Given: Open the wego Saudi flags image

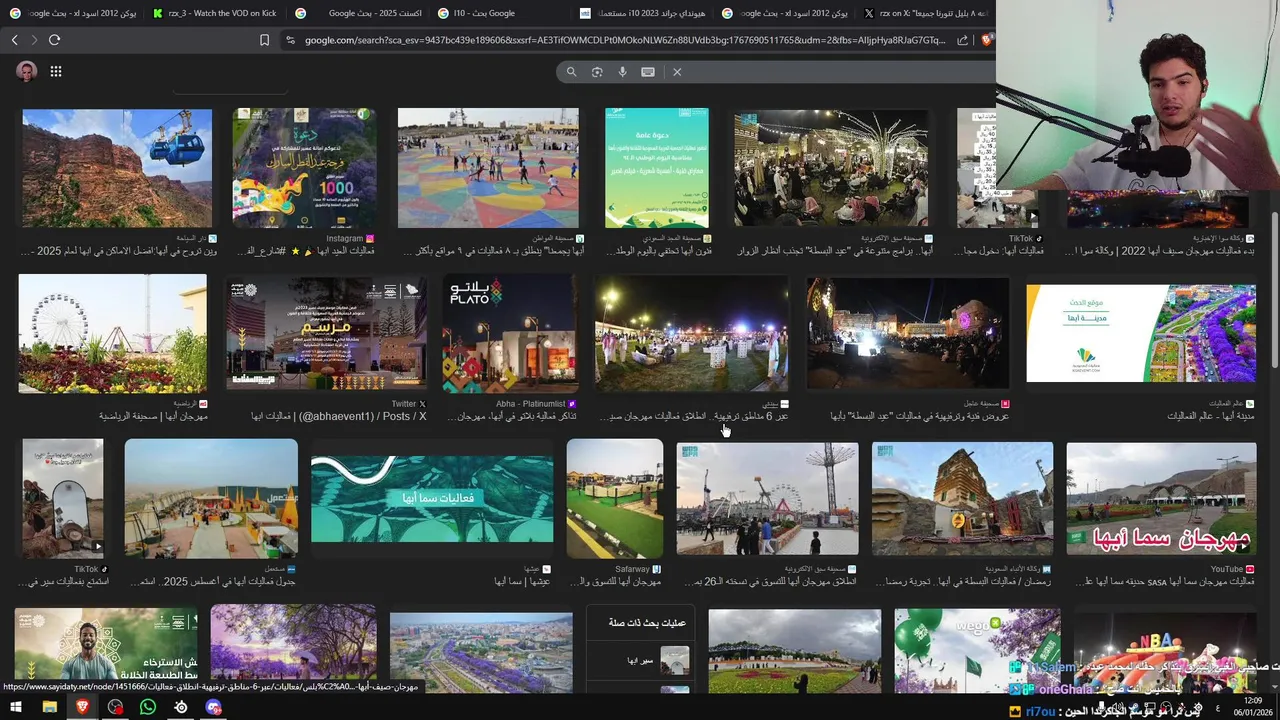Looking at the screenshot, I should pyautogui.click(x=977, y=650).
